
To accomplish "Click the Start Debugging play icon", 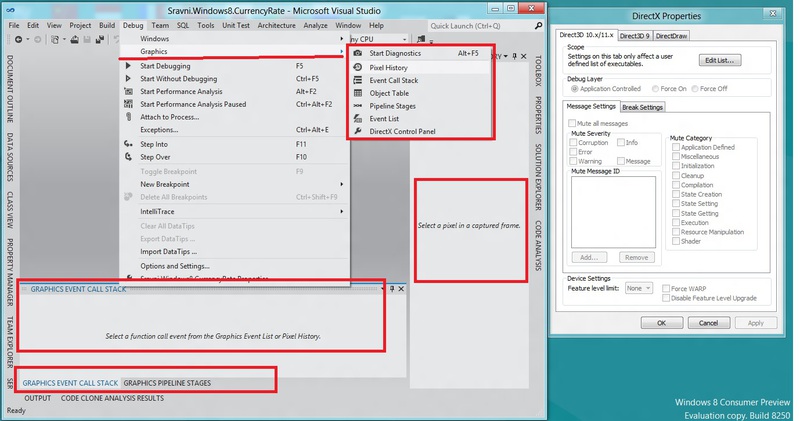I will click(x=128, y=66).
